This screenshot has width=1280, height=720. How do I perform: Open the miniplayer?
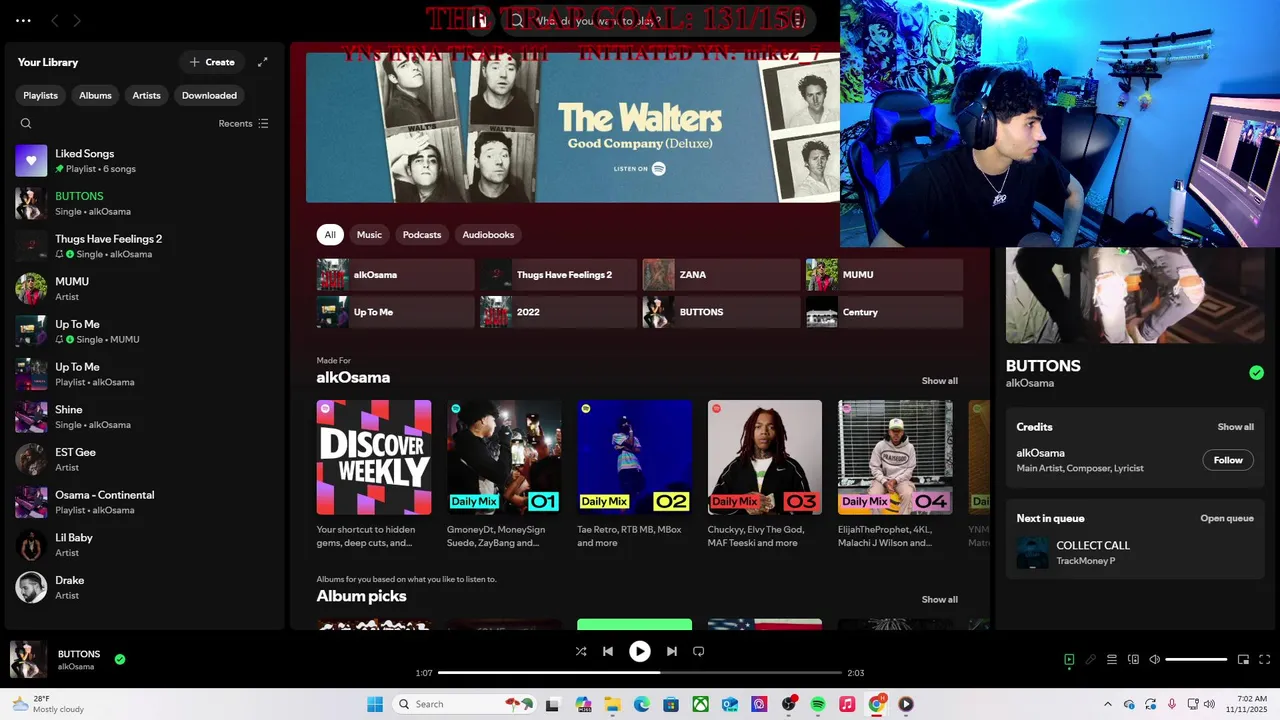pos(1243,659)
